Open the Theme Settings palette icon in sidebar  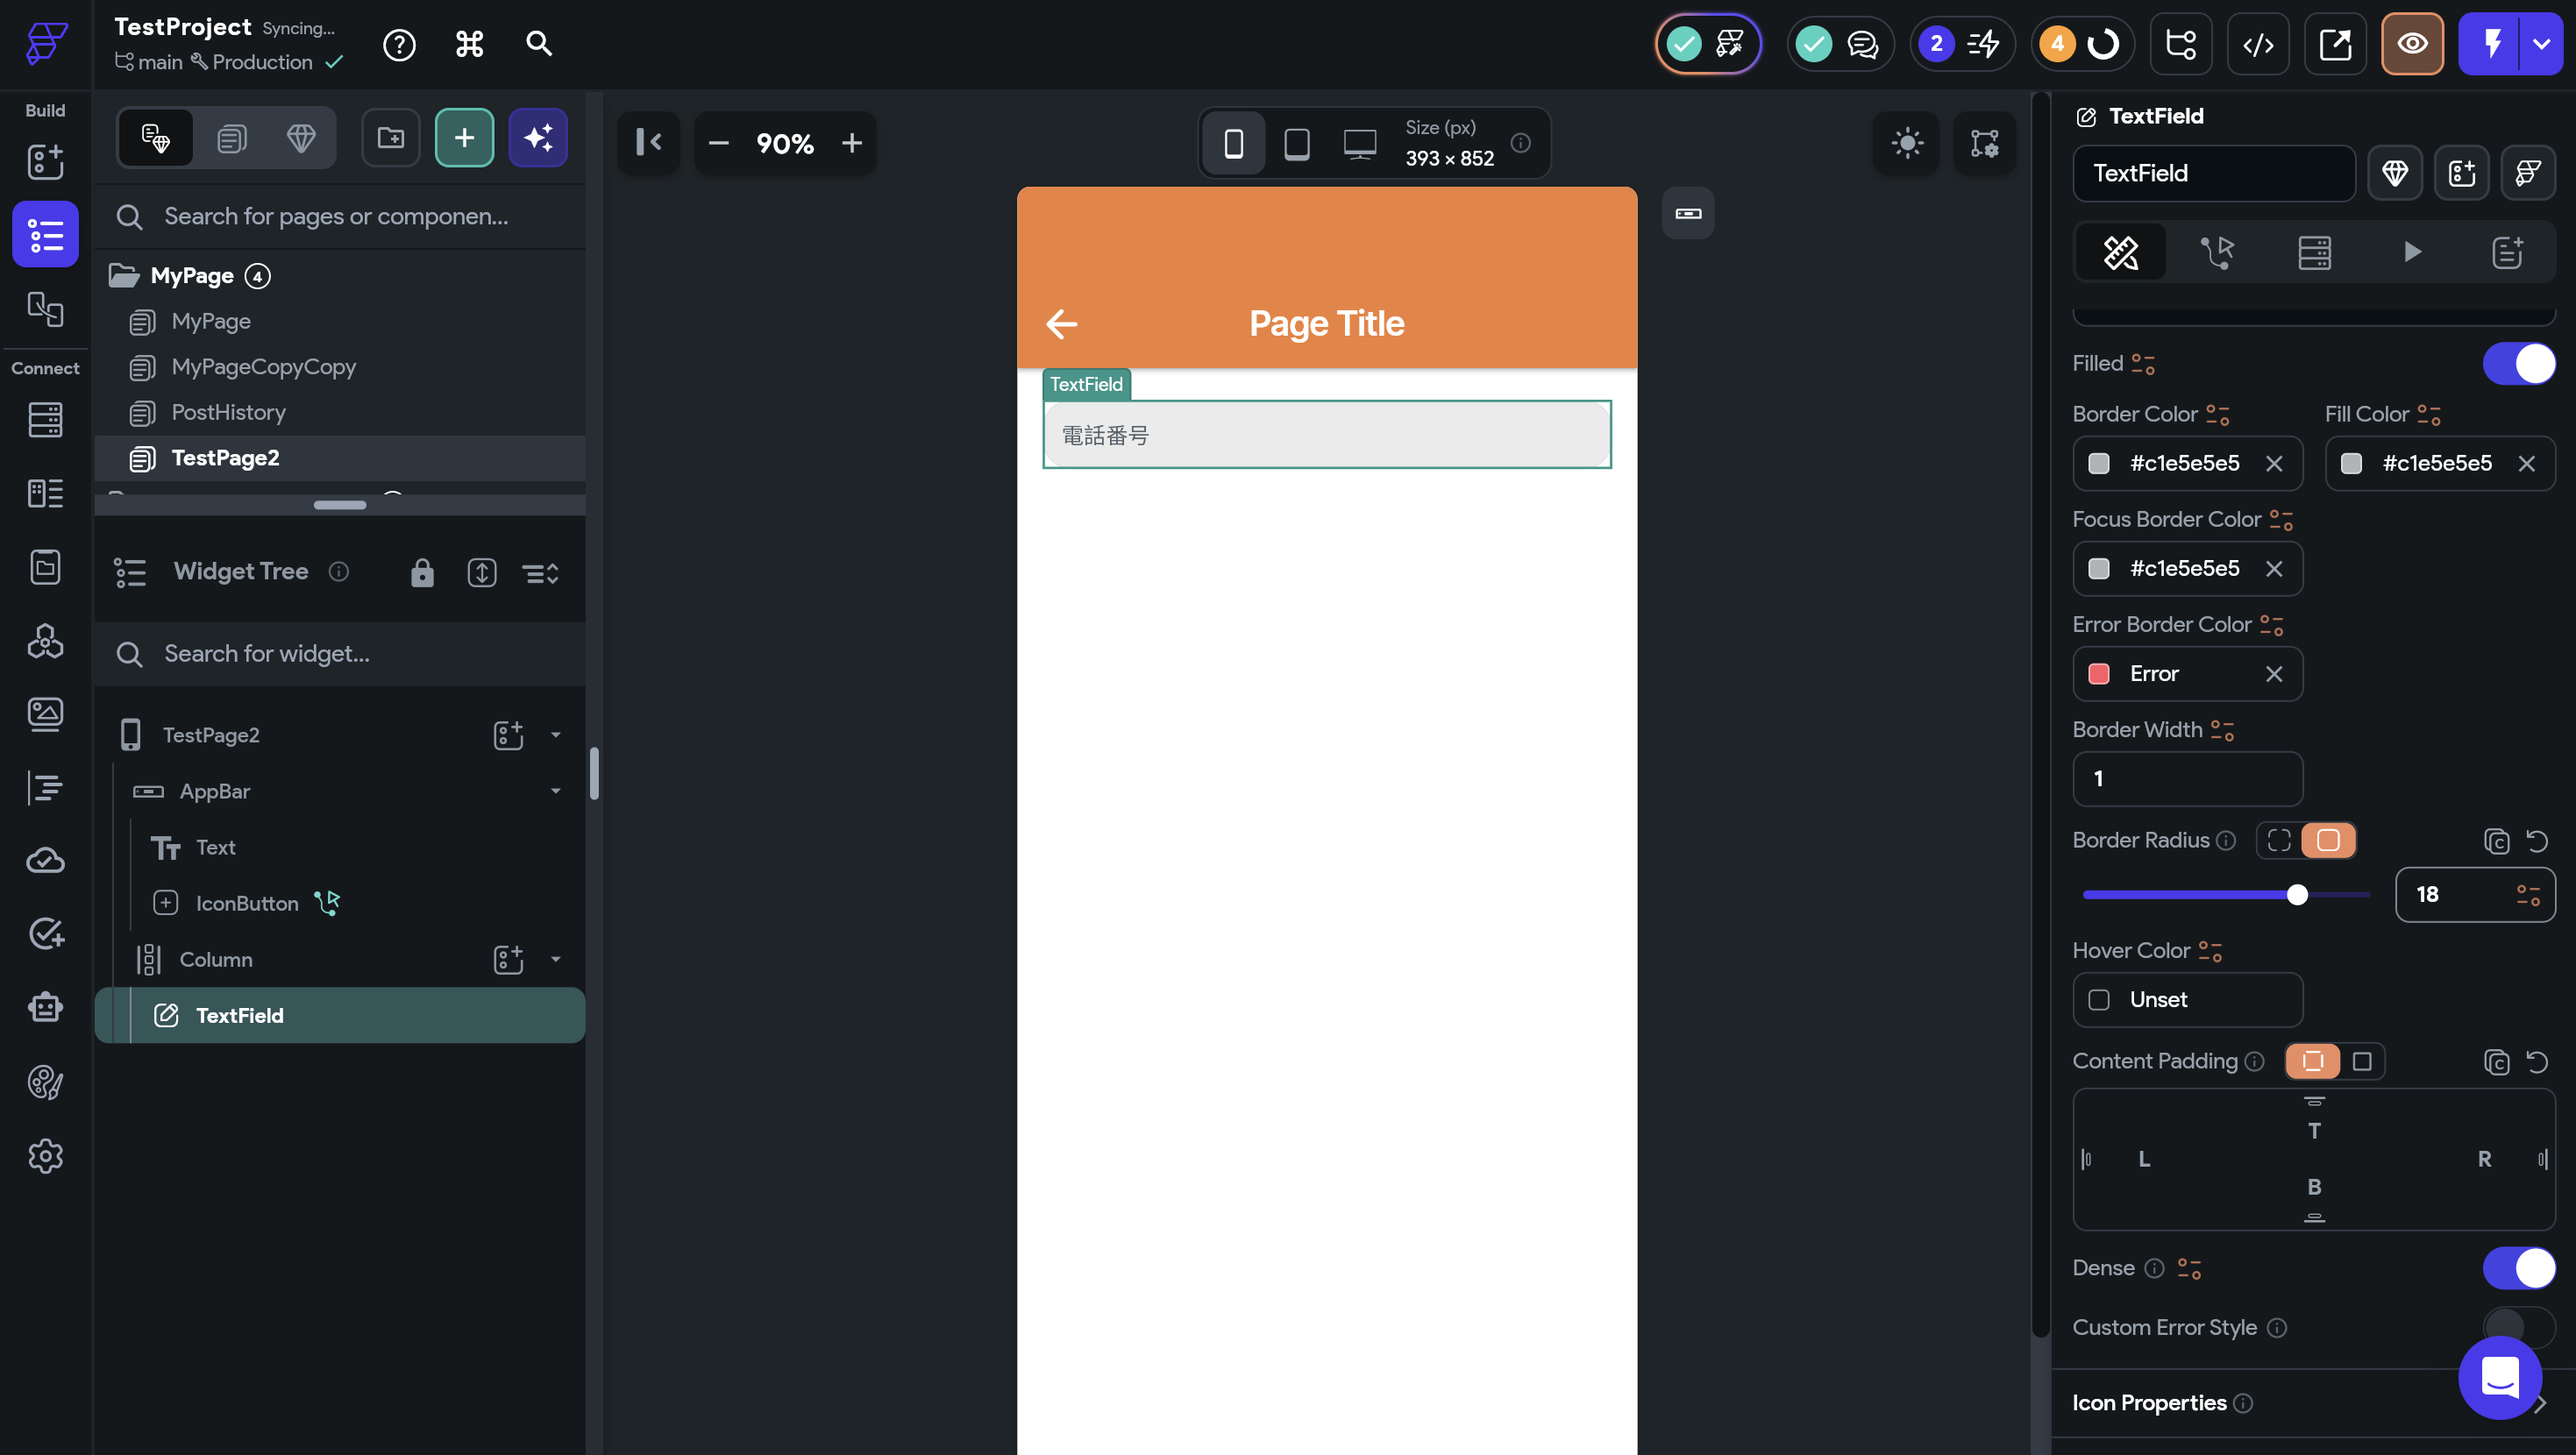45,1082
